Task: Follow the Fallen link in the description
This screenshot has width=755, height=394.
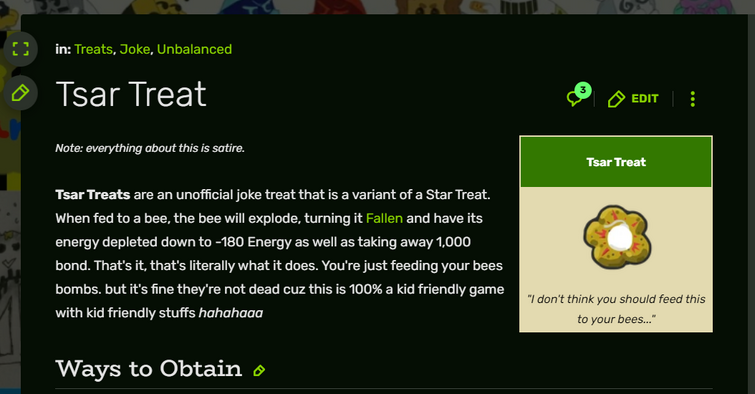Action: tap(384, 218)
